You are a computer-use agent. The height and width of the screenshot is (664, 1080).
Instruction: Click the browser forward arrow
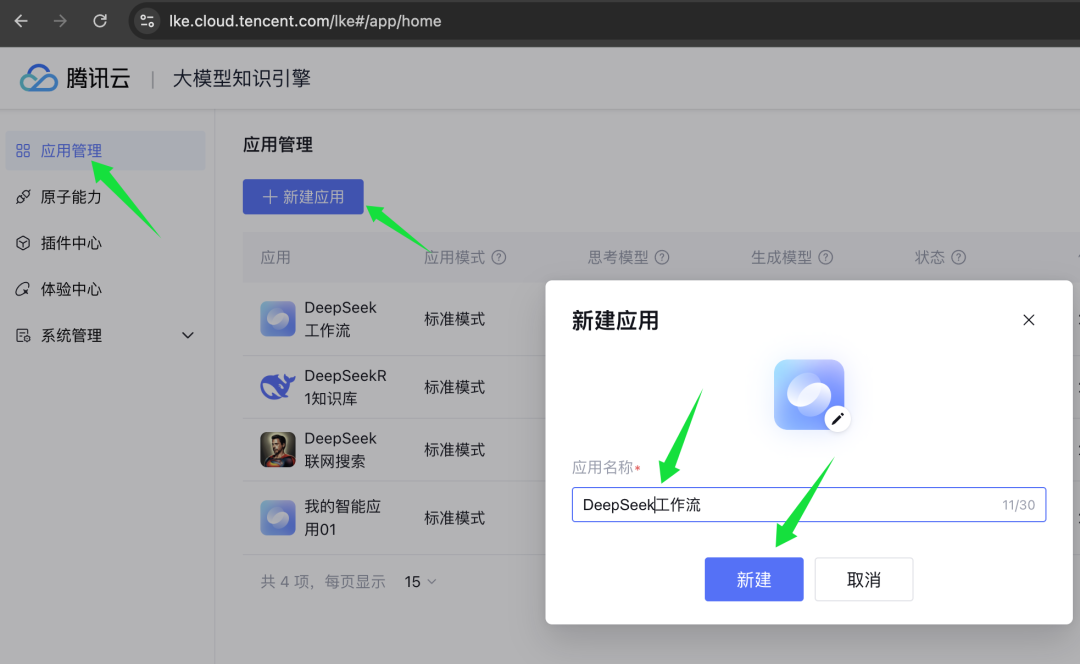(x=61, y=21)
